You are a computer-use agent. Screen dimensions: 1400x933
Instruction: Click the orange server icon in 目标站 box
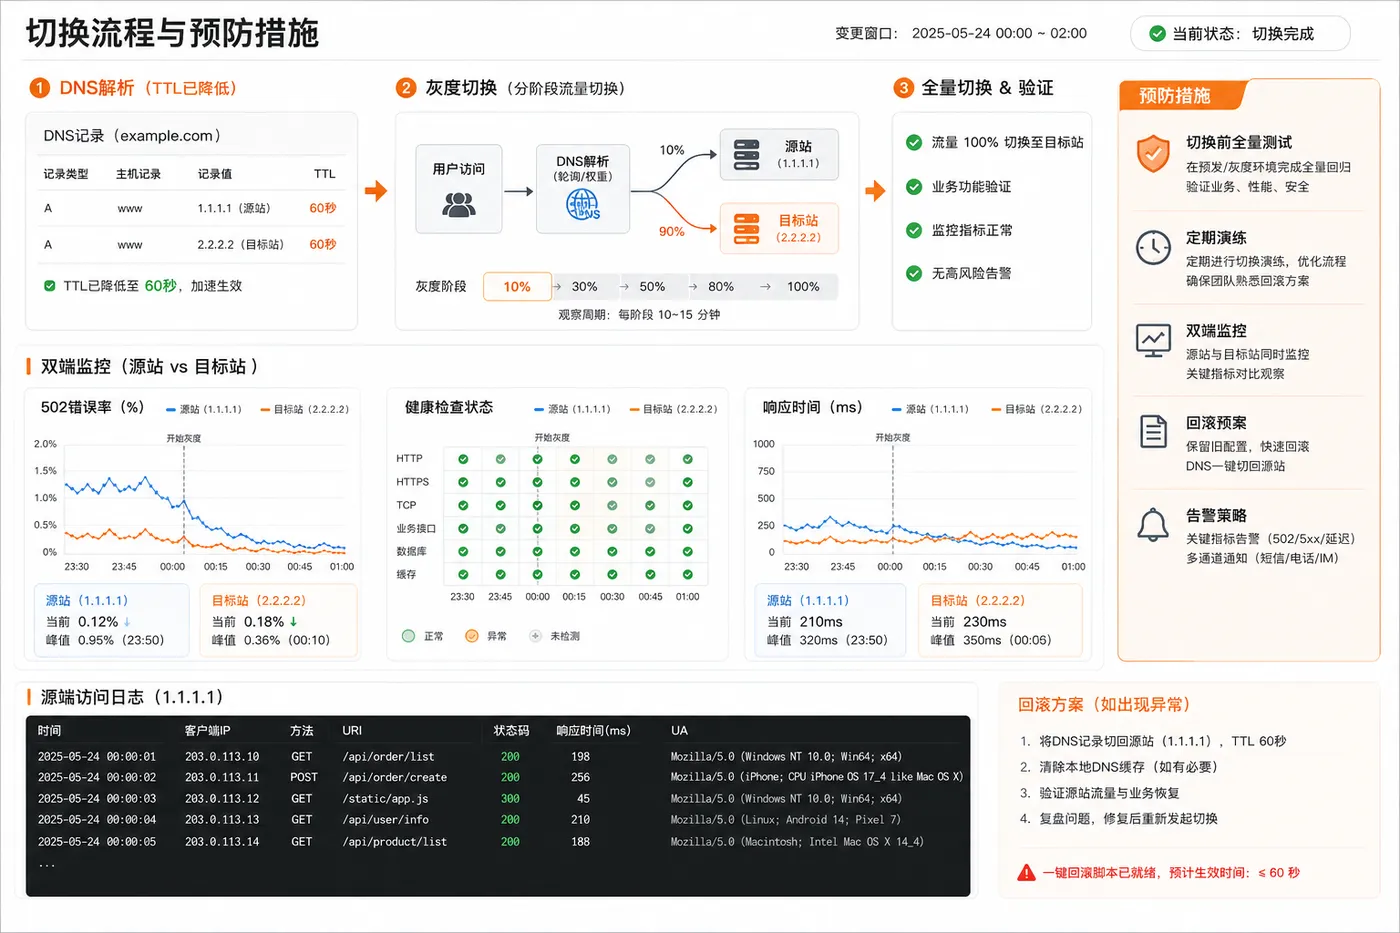[747, 229]
